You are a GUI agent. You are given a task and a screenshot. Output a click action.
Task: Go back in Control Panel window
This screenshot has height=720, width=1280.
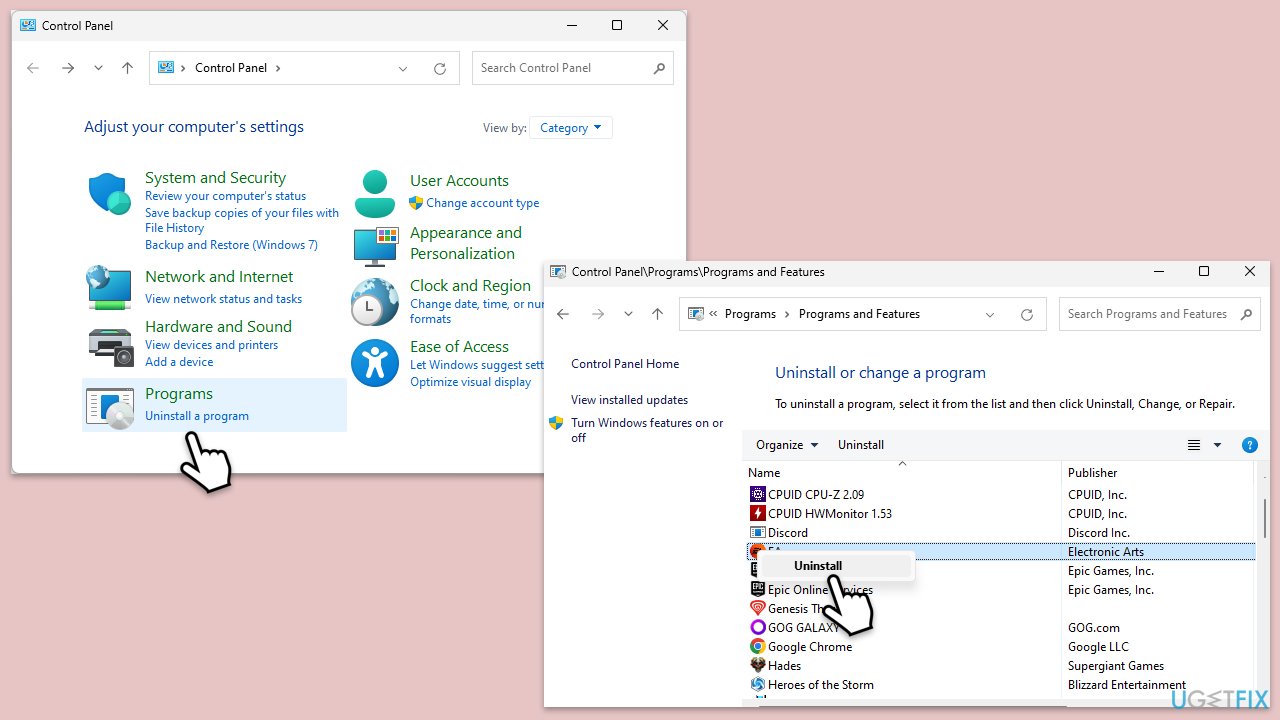33,68
